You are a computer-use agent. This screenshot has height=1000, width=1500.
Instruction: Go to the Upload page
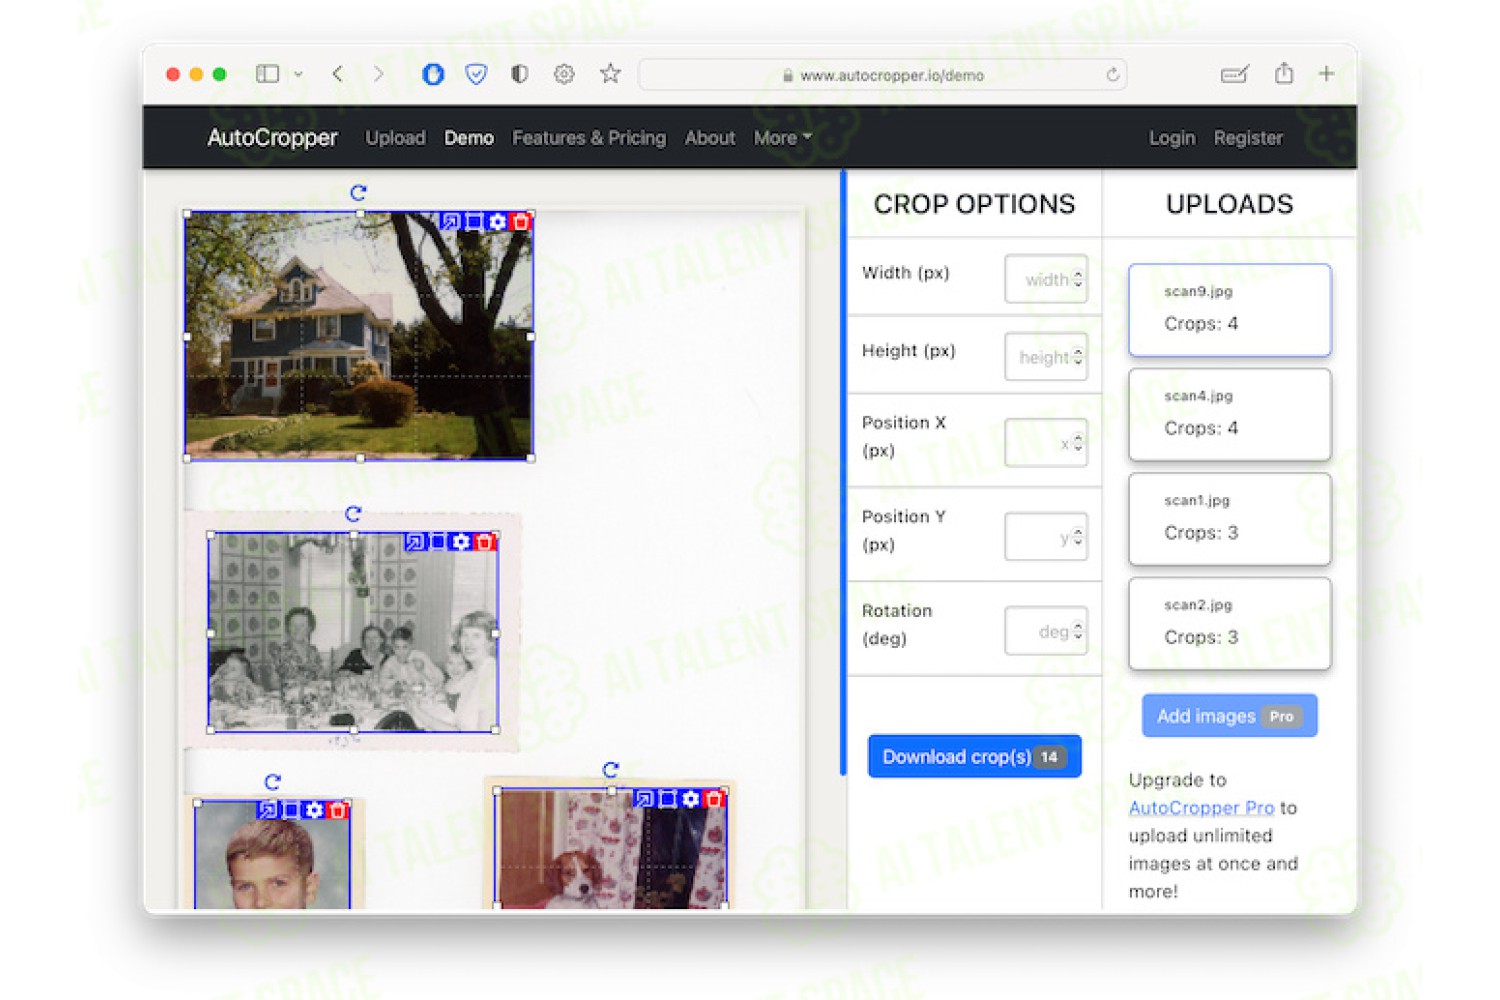[x=395, y=138]
